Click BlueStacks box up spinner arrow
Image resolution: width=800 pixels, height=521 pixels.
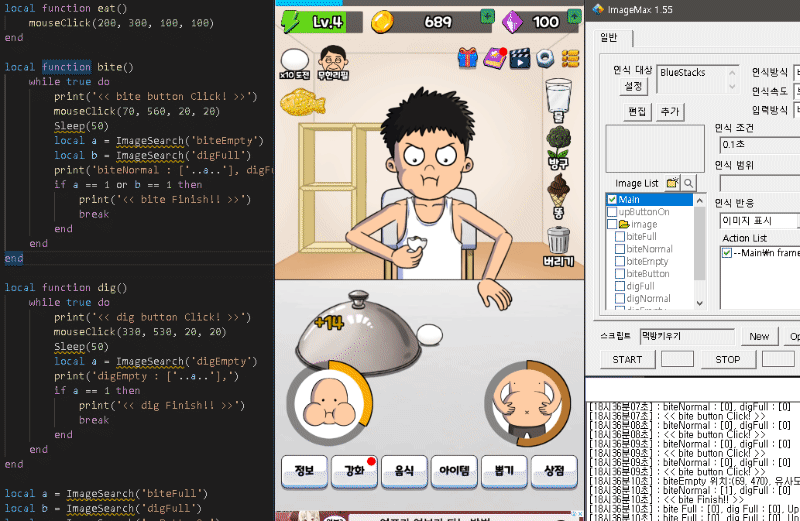[x=732, y=73]
